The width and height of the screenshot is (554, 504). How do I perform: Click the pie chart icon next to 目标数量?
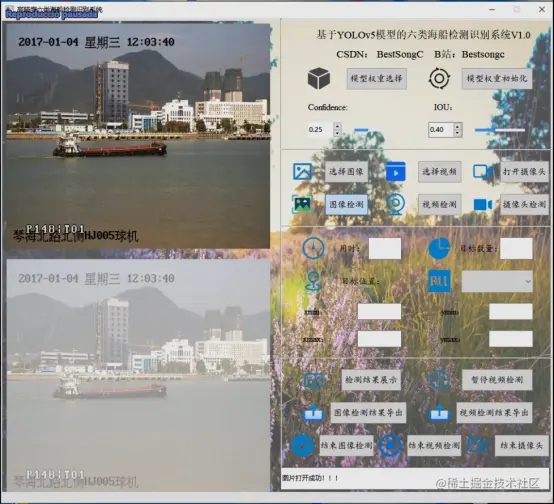pyautogui.click(x=439, y=248)
